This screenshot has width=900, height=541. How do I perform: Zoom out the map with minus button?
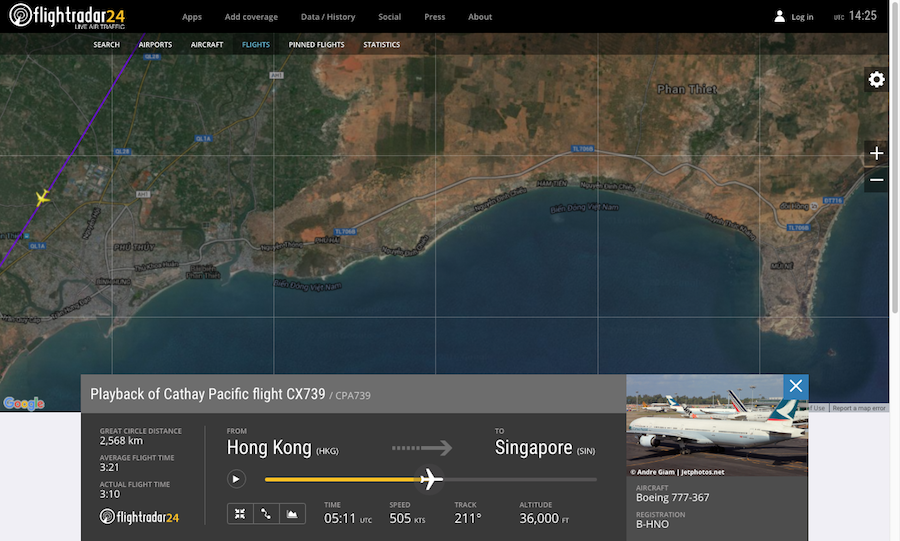876,180
